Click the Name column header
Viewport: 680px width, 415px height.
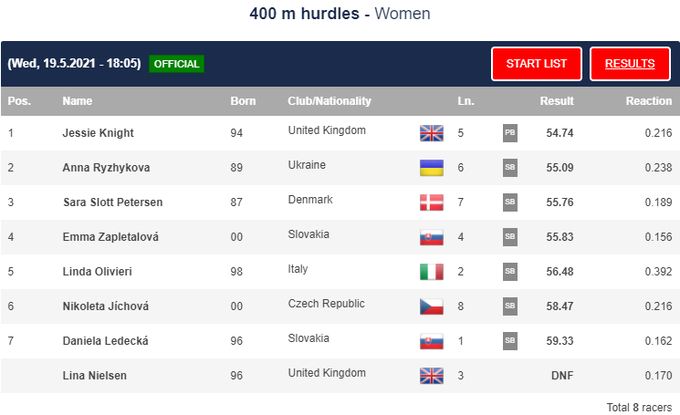(77, 101)
